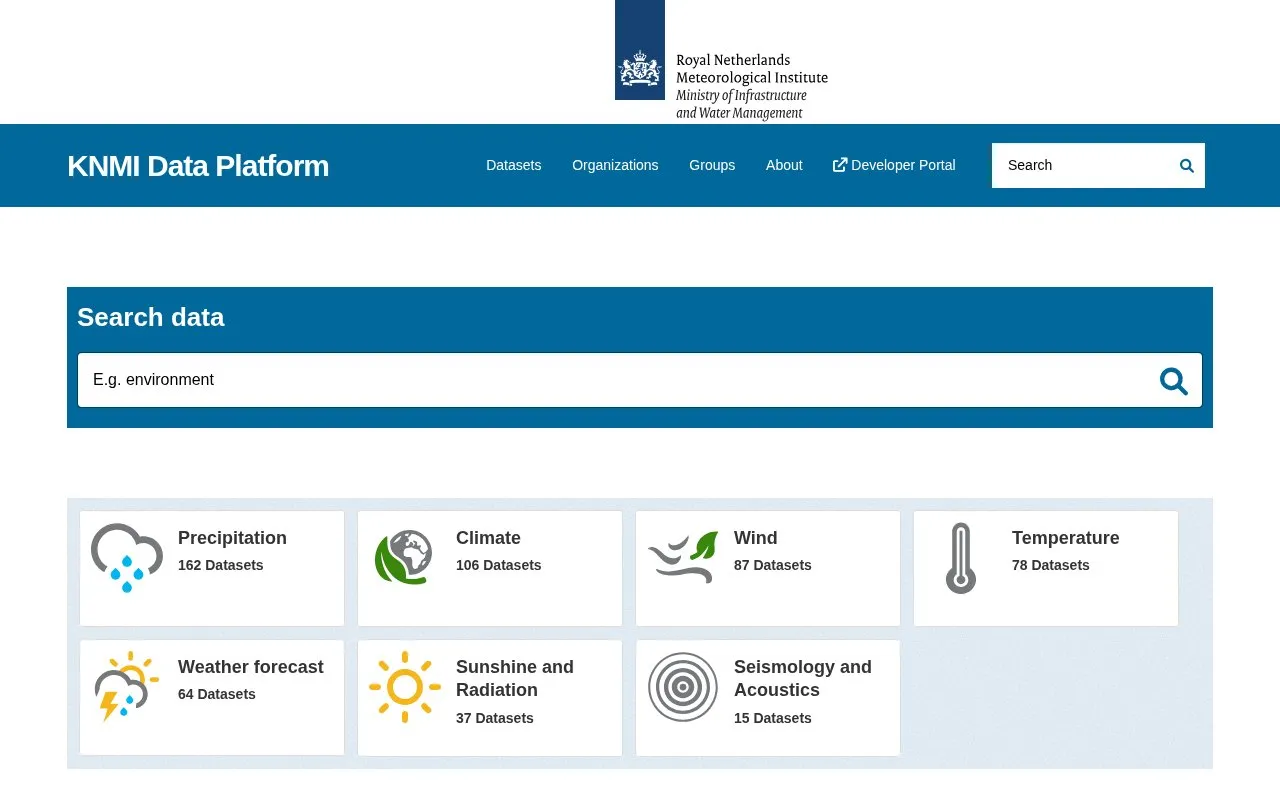The height and width of the screenshot is (800, 1280).
Task: Click the Precipitation rain cloud icon
Action: click(127, 558)
